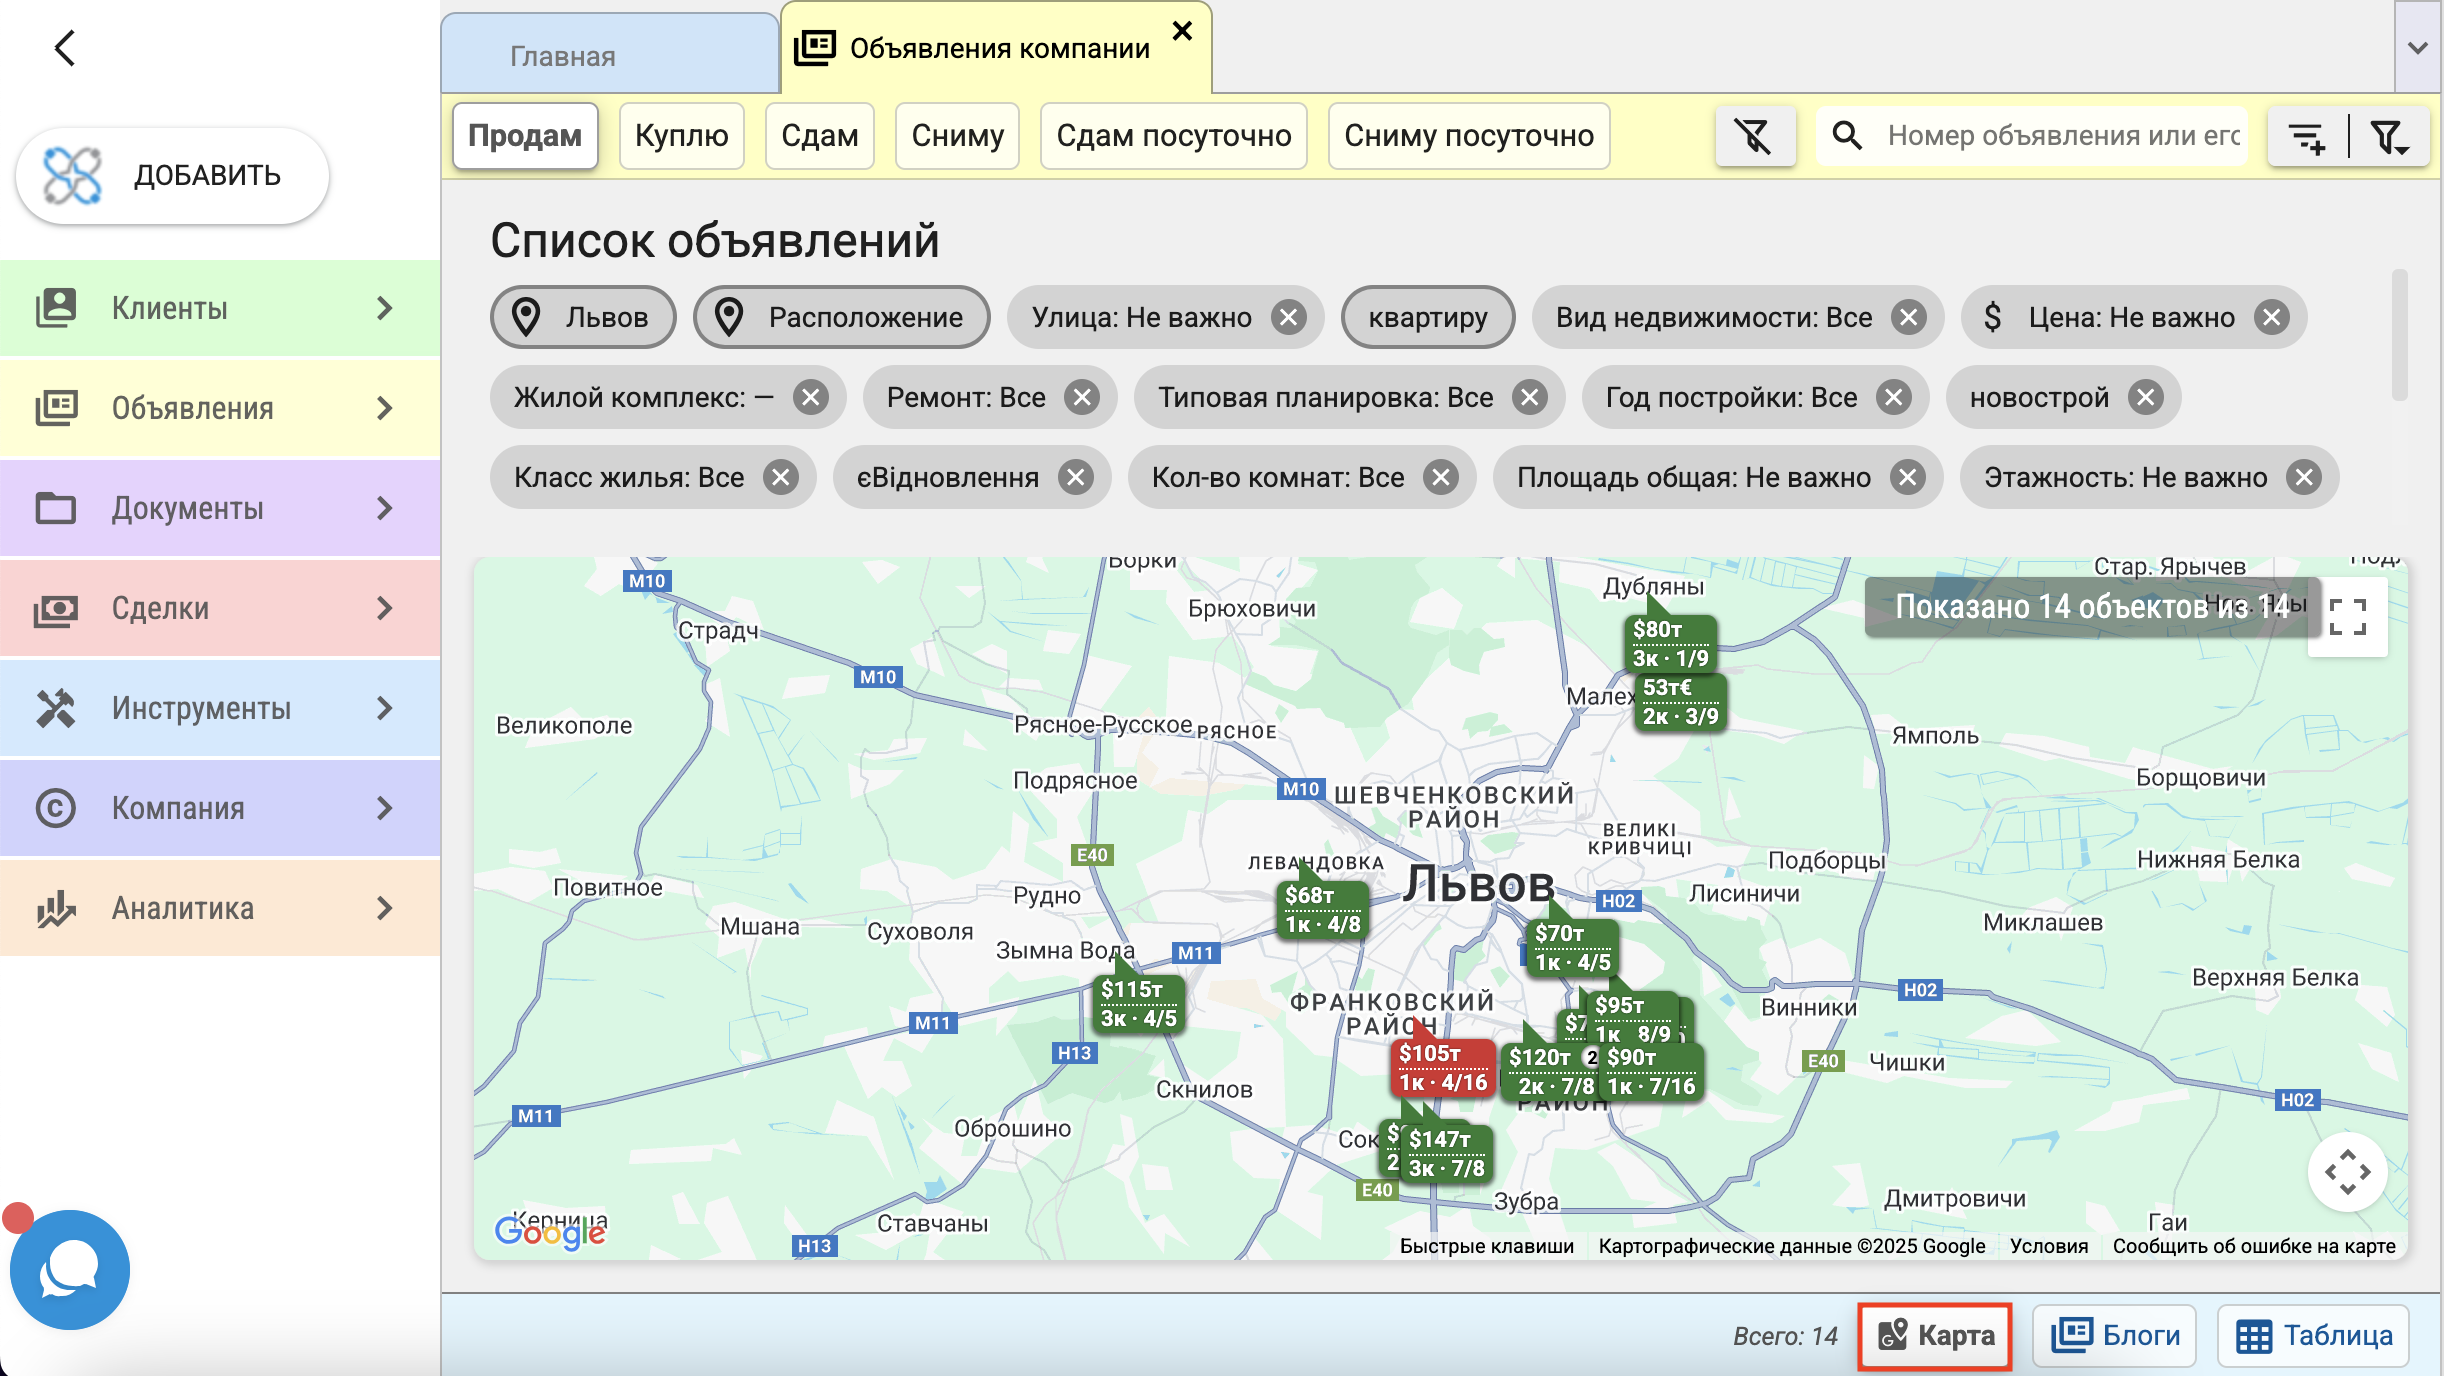The image size is (2448, 1376).
Task: Remove the єВідновлення filter chip
Action: pyautogui.click(x=1076, y=477)
